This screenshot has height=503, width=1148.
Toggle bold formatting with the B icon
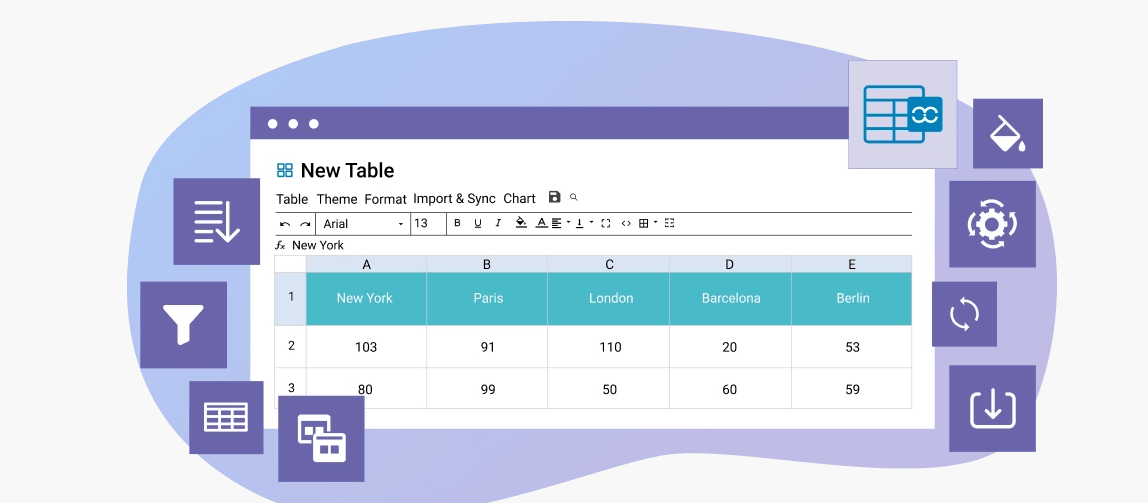pos(458,223)
